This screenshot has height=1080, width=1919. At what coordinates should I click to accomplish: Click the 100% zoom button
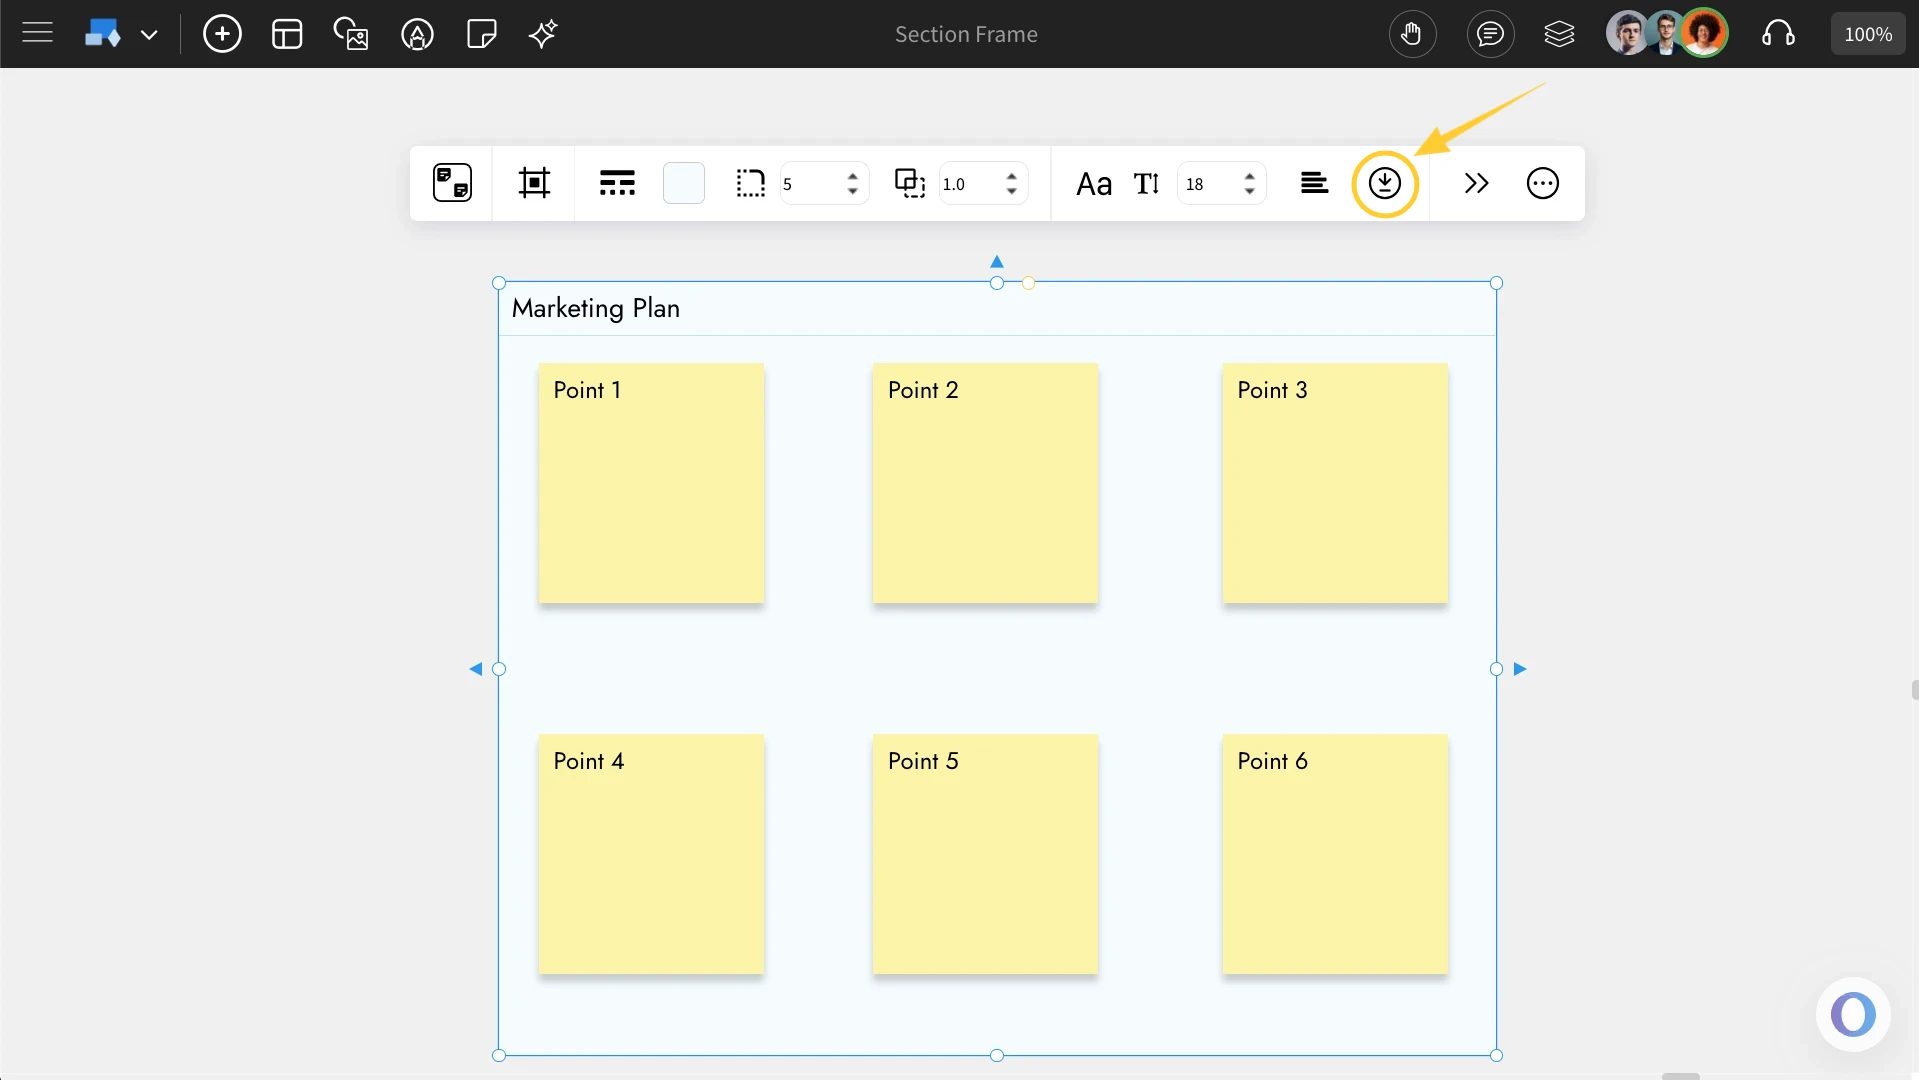(x=1867, y=33)
